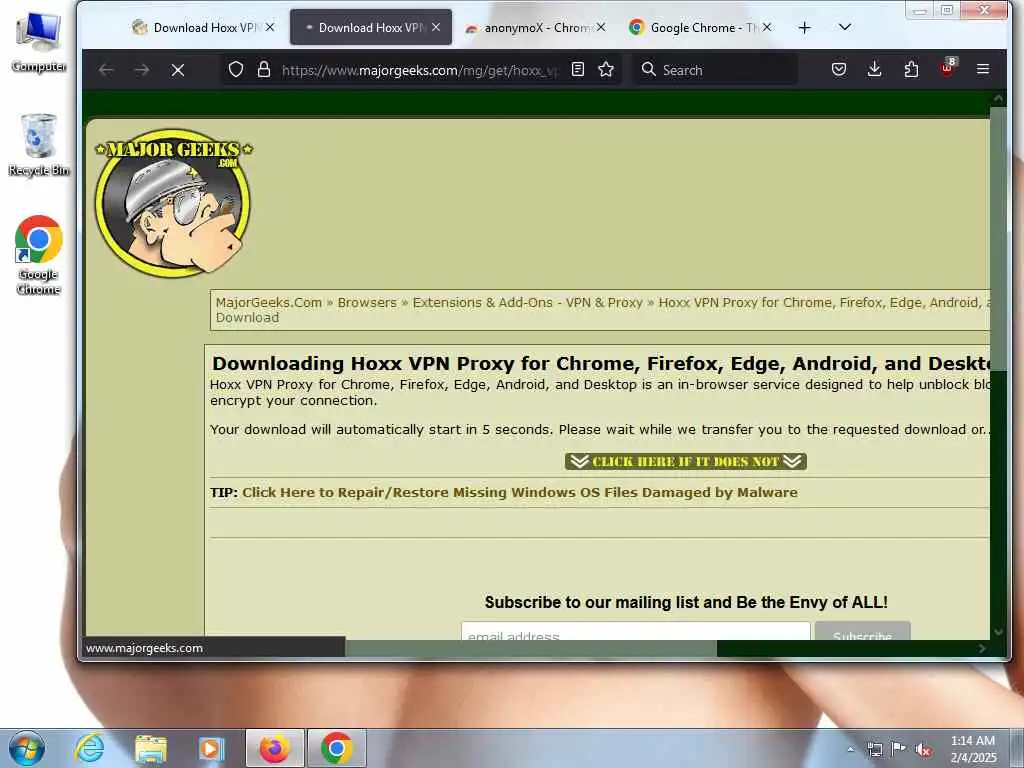Close the anonymoX tab
The height and width of the screenshot is (768, 1024).
tap(601, 27)
